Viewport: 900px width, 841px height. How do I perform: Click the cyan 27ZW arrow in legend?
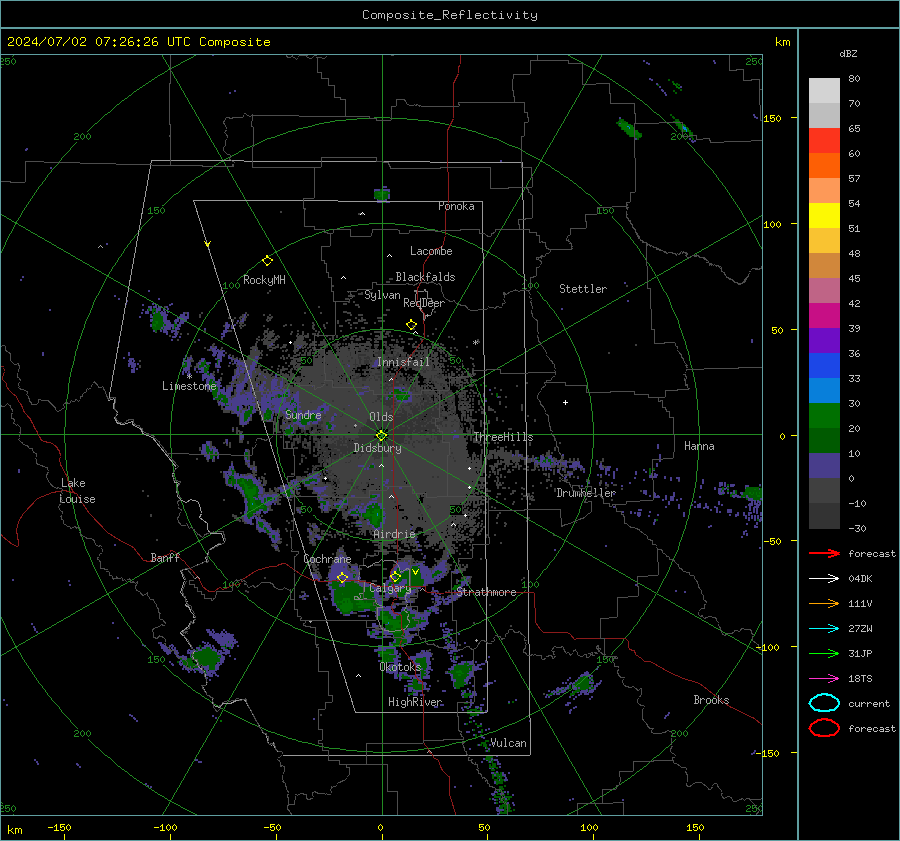(x=824, y=629)
